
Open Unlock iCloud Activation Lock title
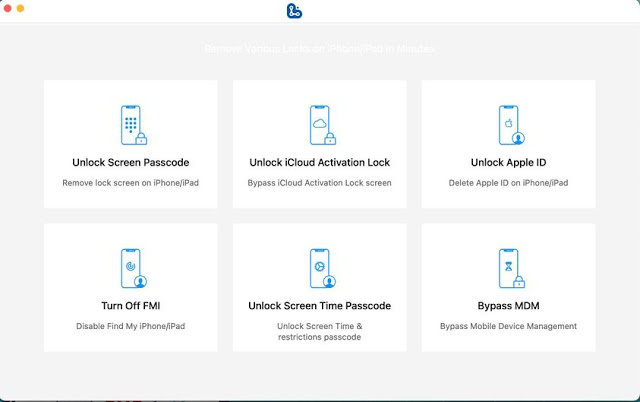pos(320,162)
